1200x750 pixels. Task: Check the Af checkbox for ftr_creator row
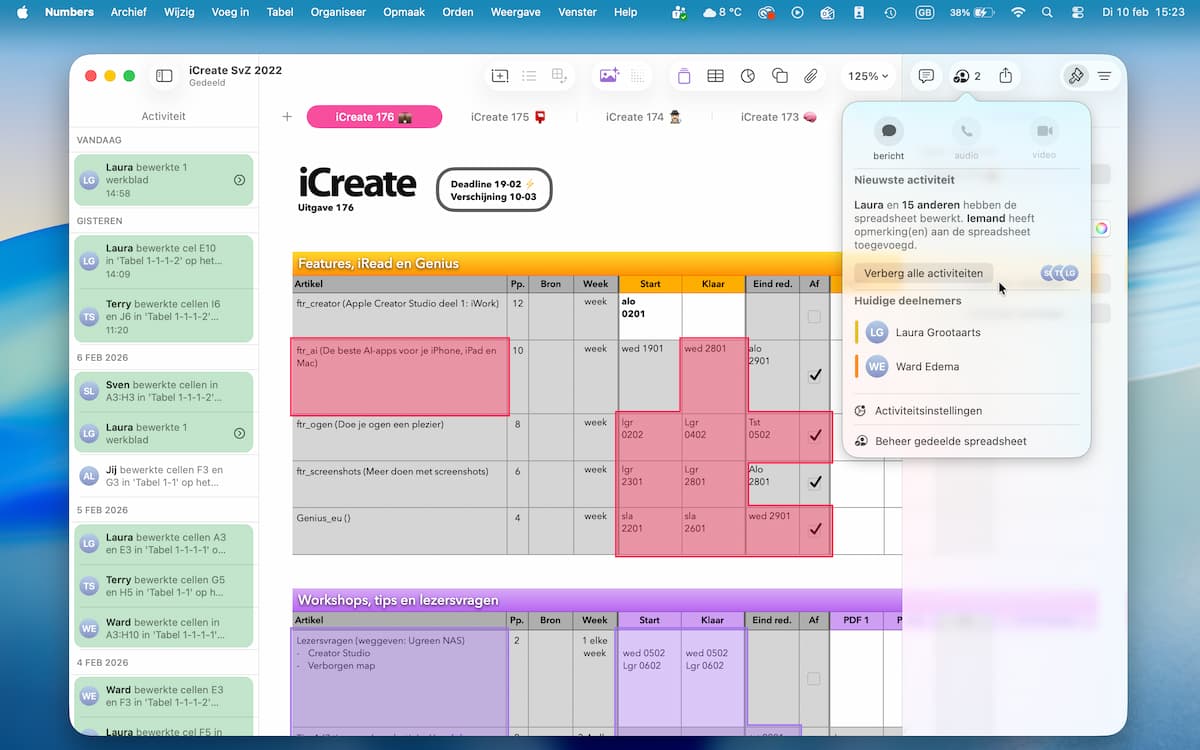click(x=814, y=317)
